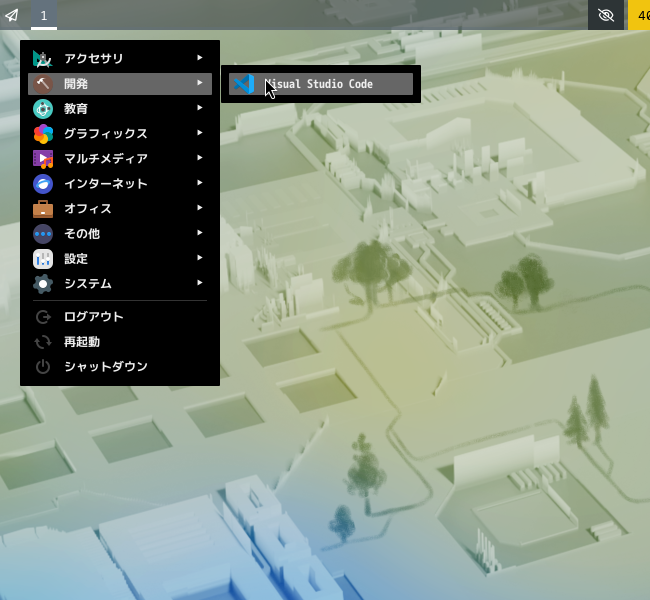Open the 教育 menu entry

(120, 109)
